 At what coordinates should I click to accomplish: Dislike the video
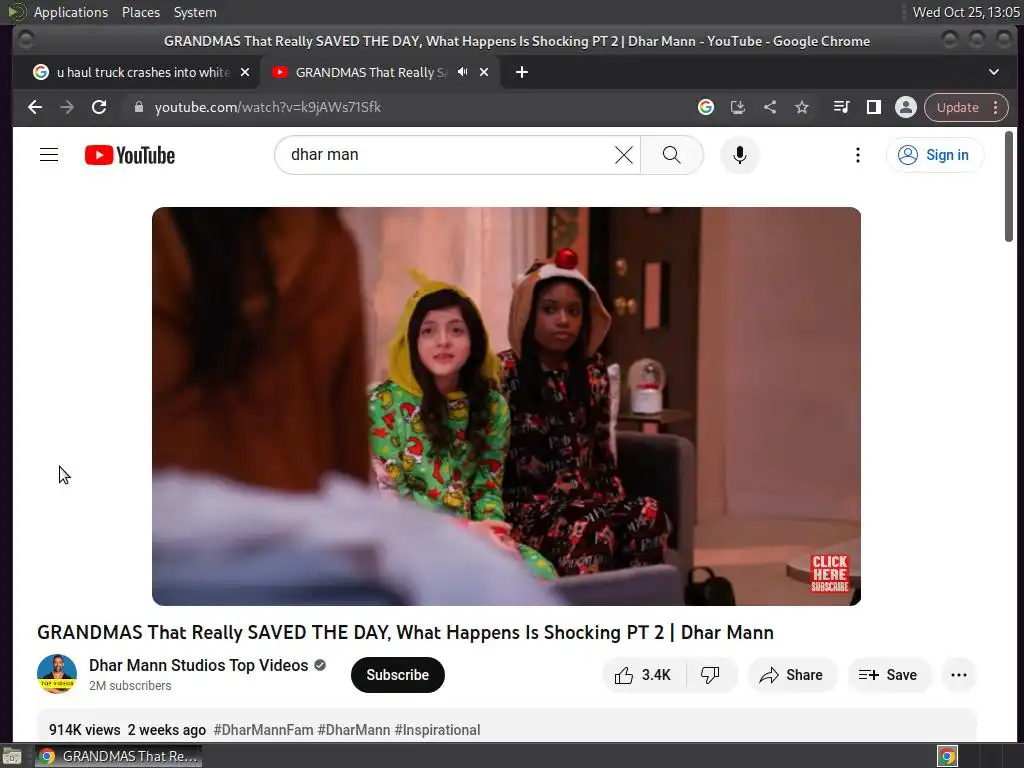[711, 675]
